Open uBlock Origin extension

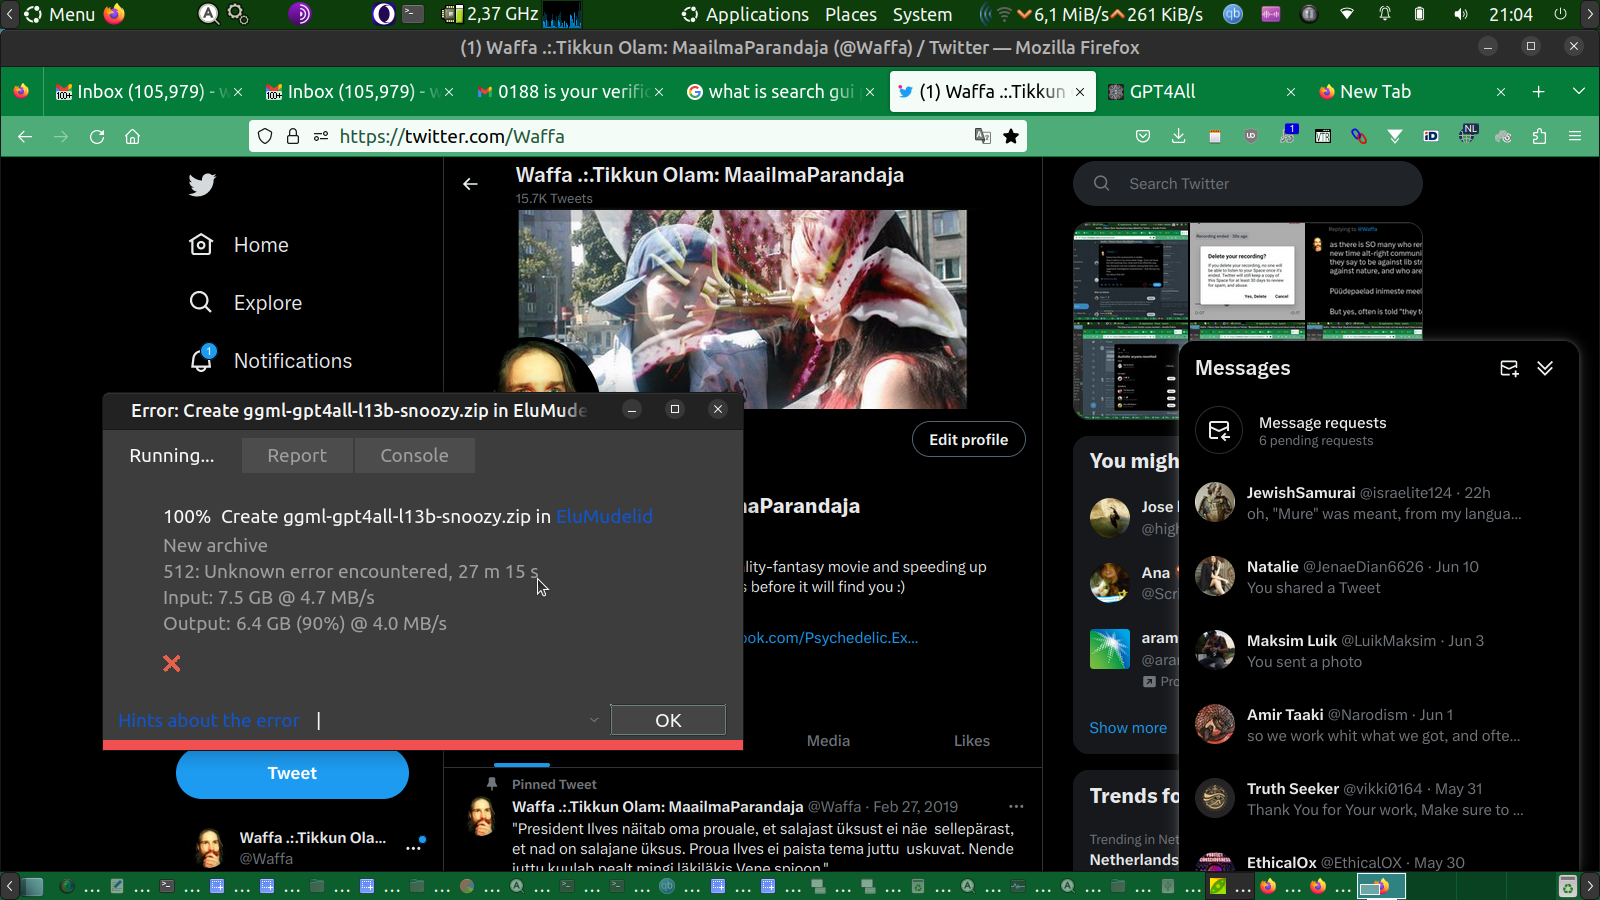point(1251,136)
